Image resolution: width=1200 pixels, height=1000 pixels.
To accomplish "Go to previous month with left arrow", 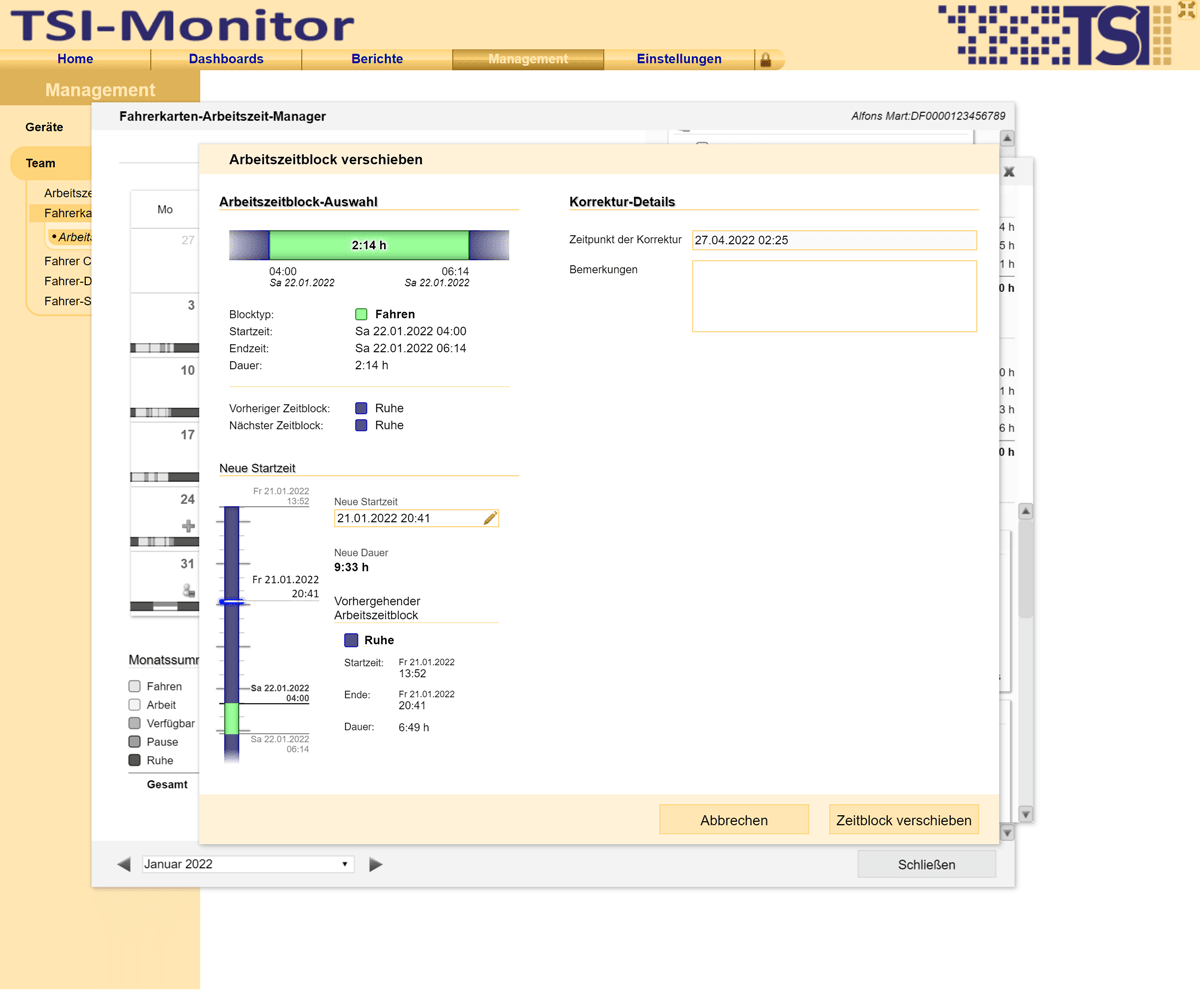I will [124, 864].
